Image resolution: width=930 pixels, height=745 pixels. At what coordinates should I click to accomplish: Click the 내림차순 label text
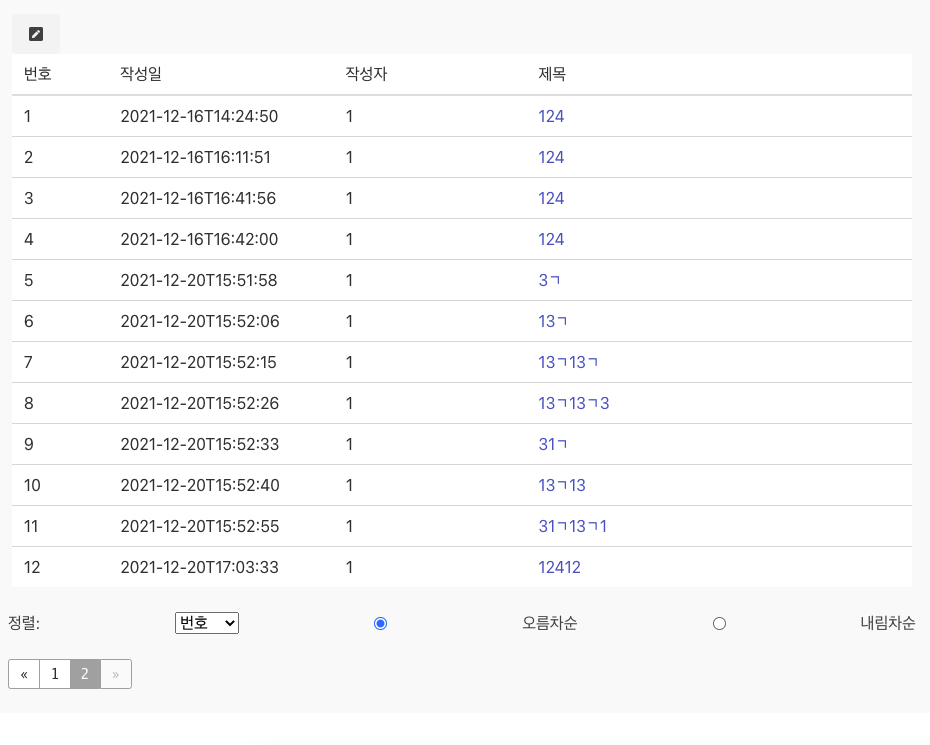pos(888,623)
